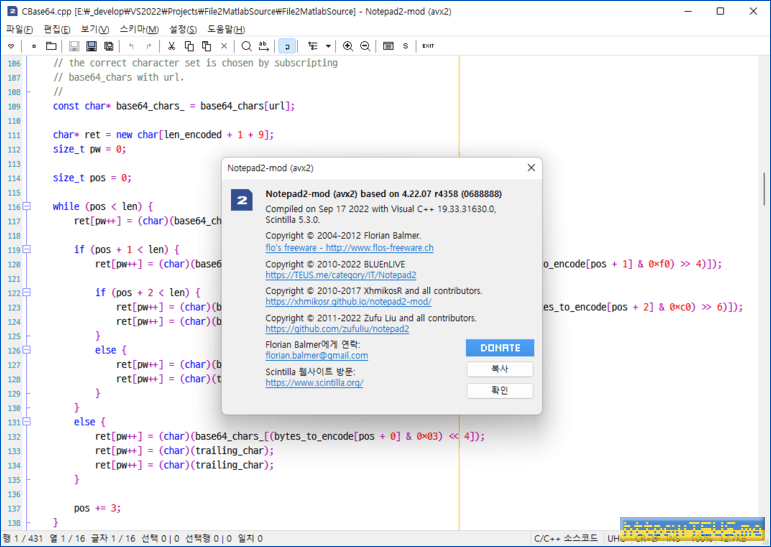Screen dimensions: 771x547
Task: Close the About dialog with X
Action: point(531,168)
